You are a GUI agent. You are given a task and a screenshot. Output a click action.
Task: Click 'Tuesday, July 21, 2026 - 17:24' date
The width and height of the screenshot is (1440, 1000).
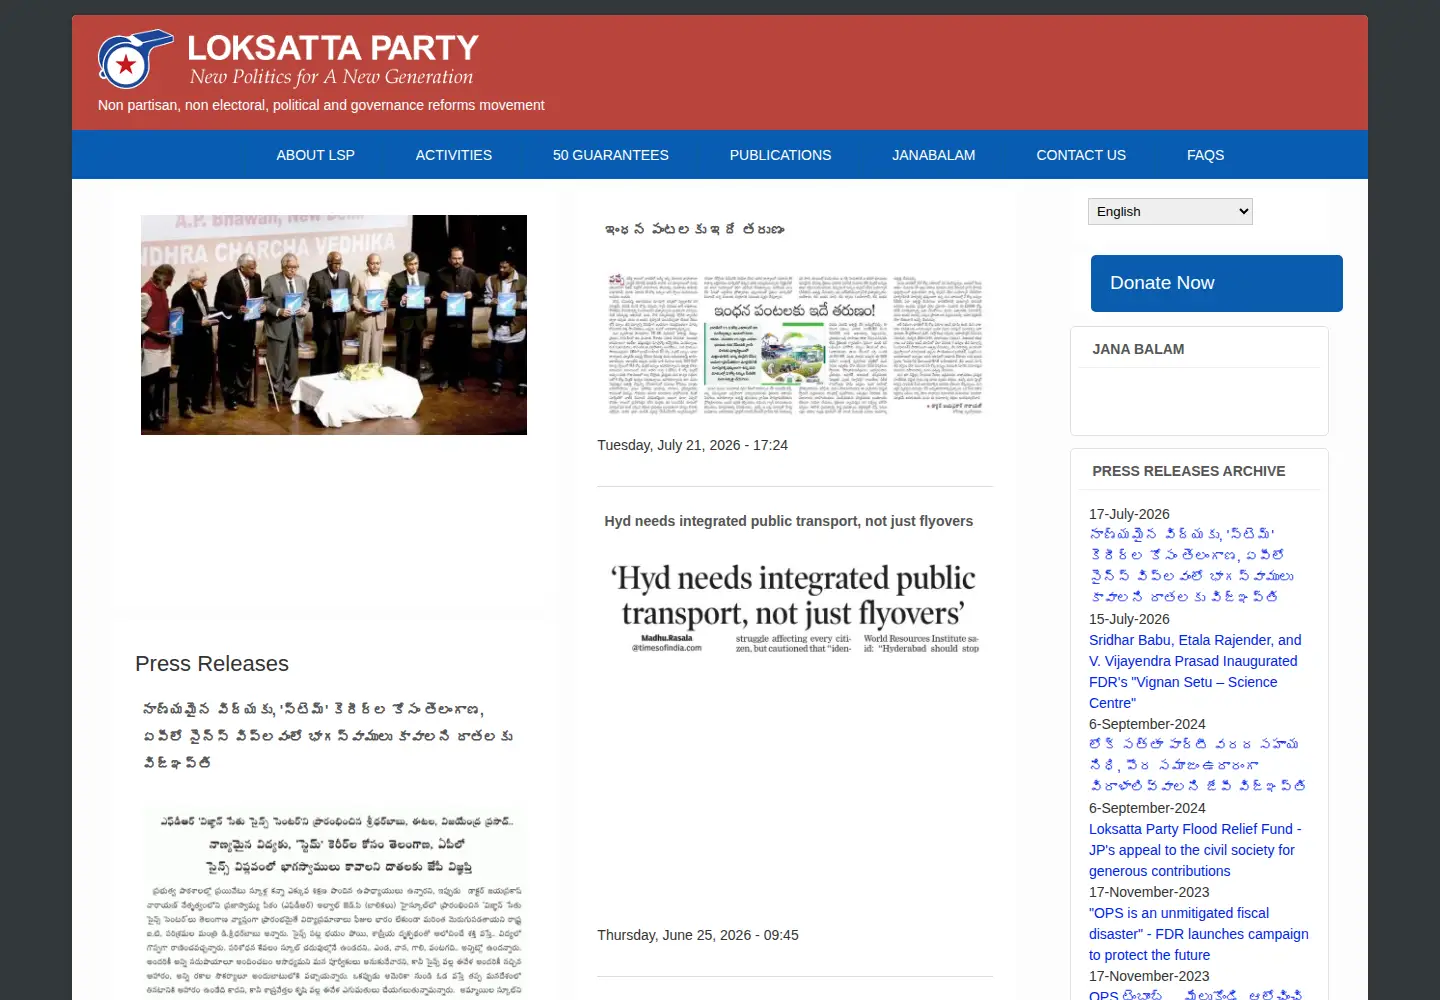click(x=692, y=445)
